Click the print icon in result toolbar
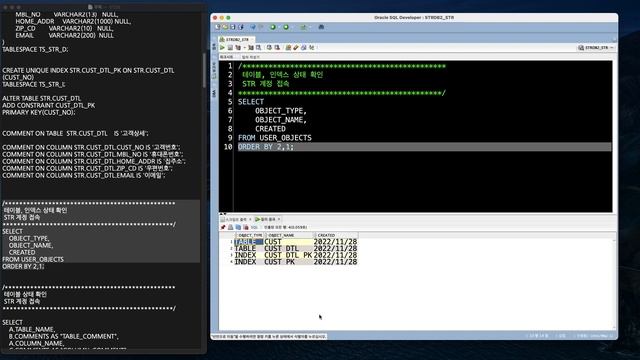Screen dimensions: 640x360 click(231, 227)
